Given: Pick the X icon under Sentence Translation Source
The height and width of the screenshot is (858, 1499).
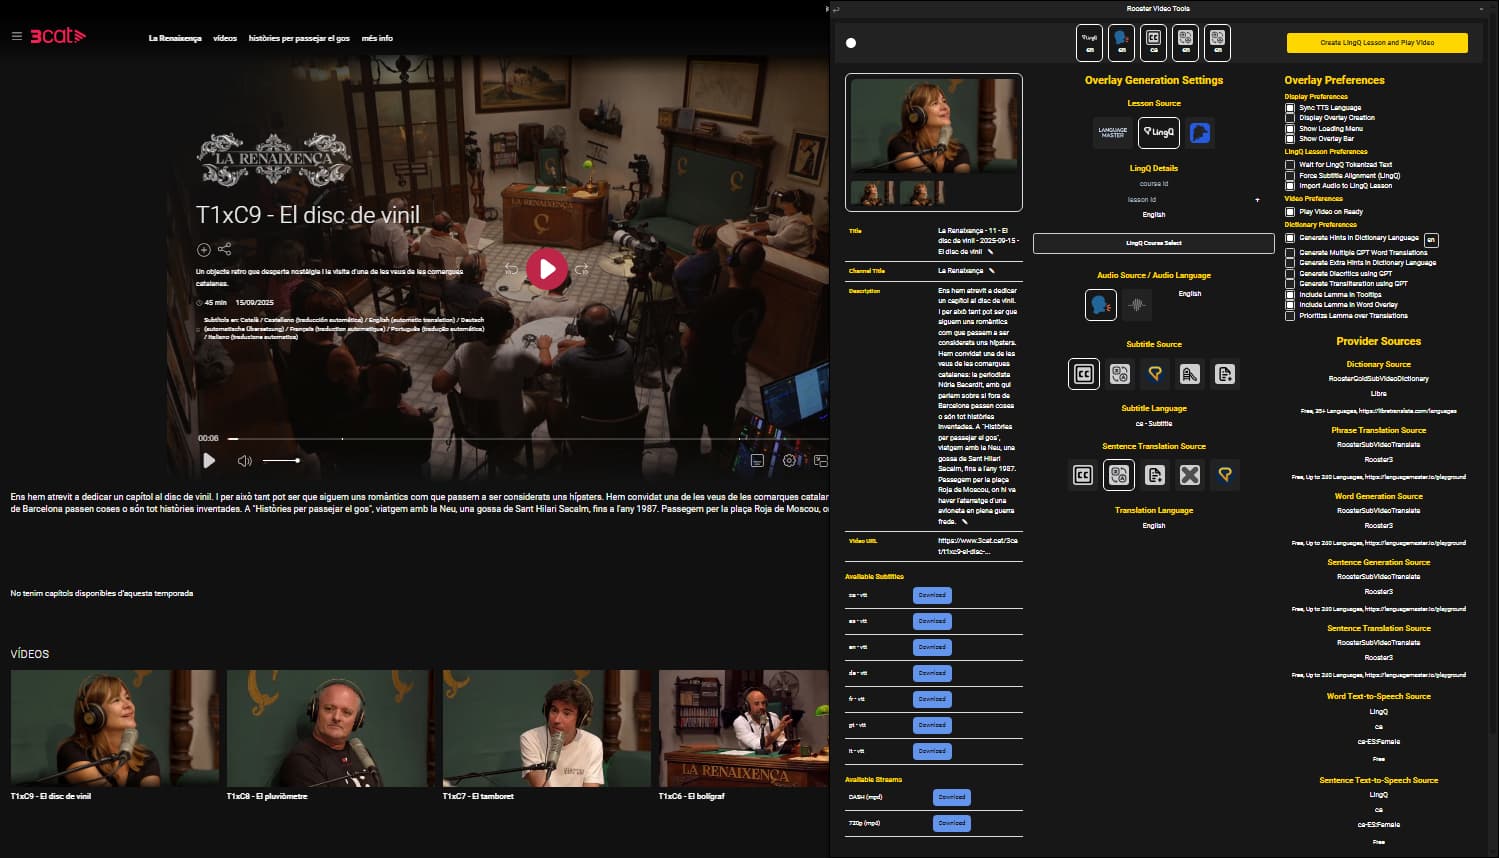Looking at the screenshot, I should [1189, 475].
